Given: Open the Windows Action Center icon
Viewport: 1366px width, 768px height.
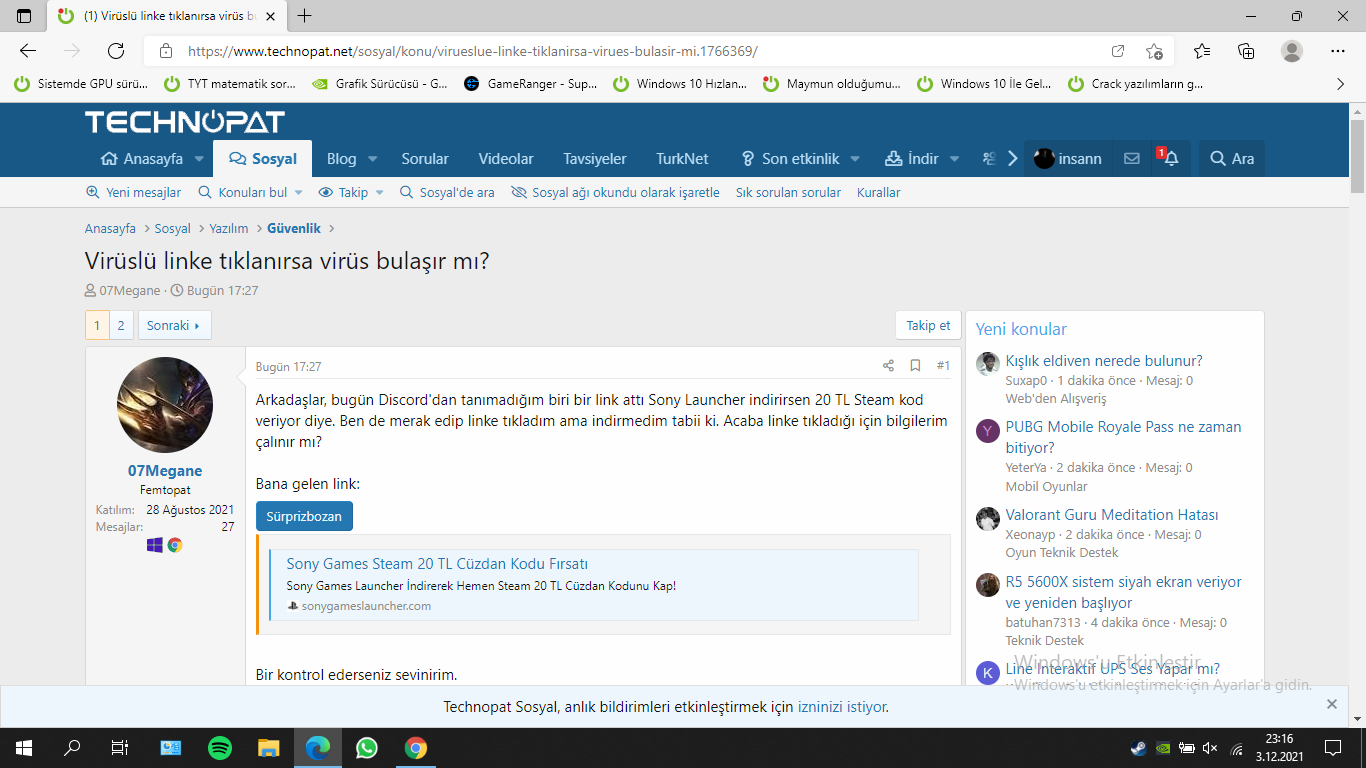Looking at the screenshot, I should [x=1332, y=747].
